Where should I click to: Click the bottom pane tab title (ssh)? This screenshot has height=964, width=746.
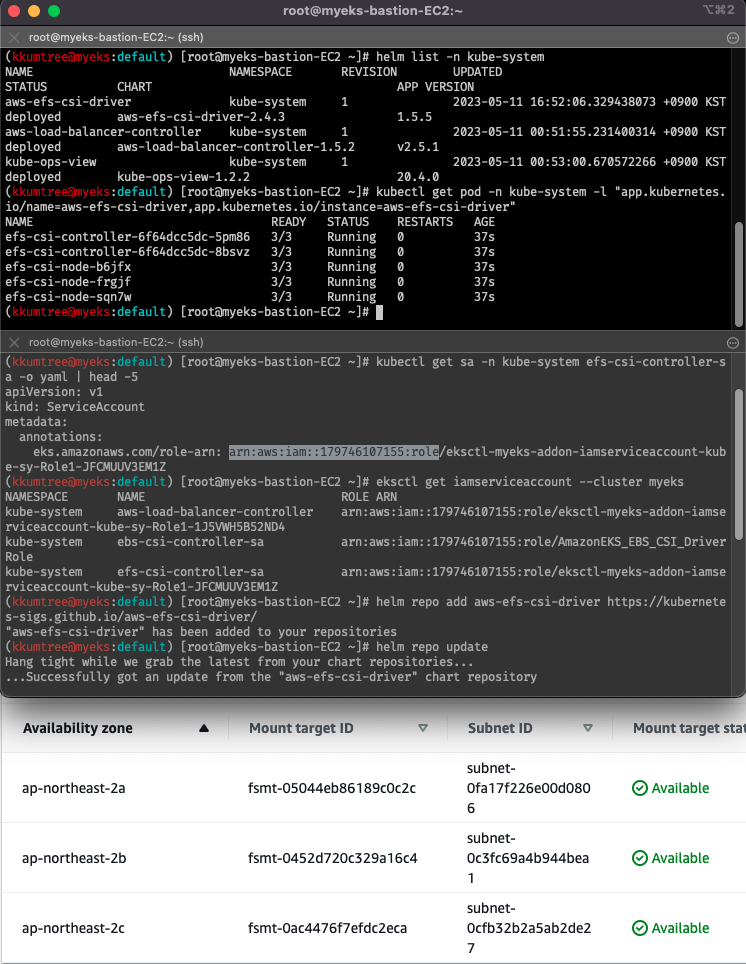click(116, 342)
